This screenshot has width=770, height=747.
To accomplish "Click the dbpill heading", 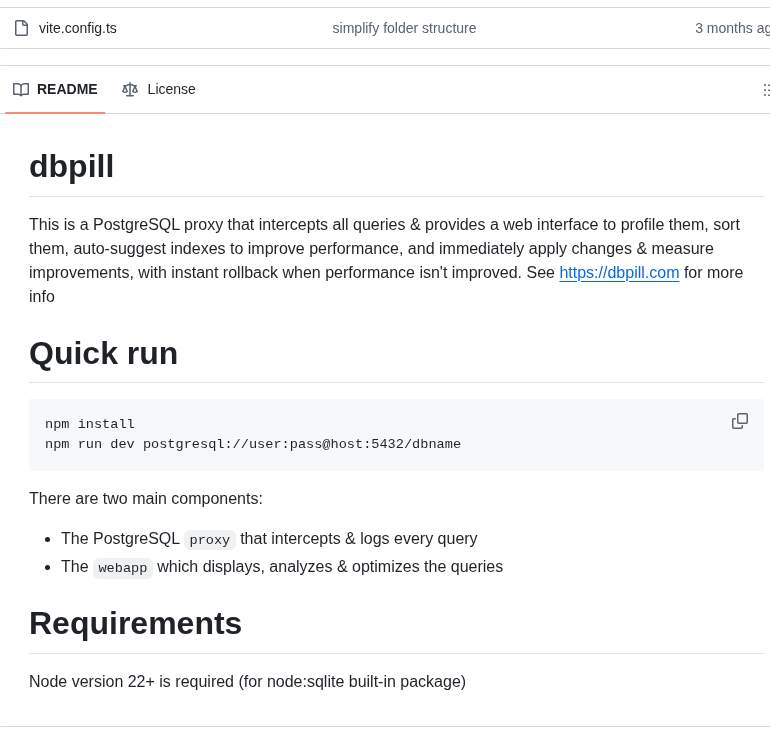I will click(71, 166).
